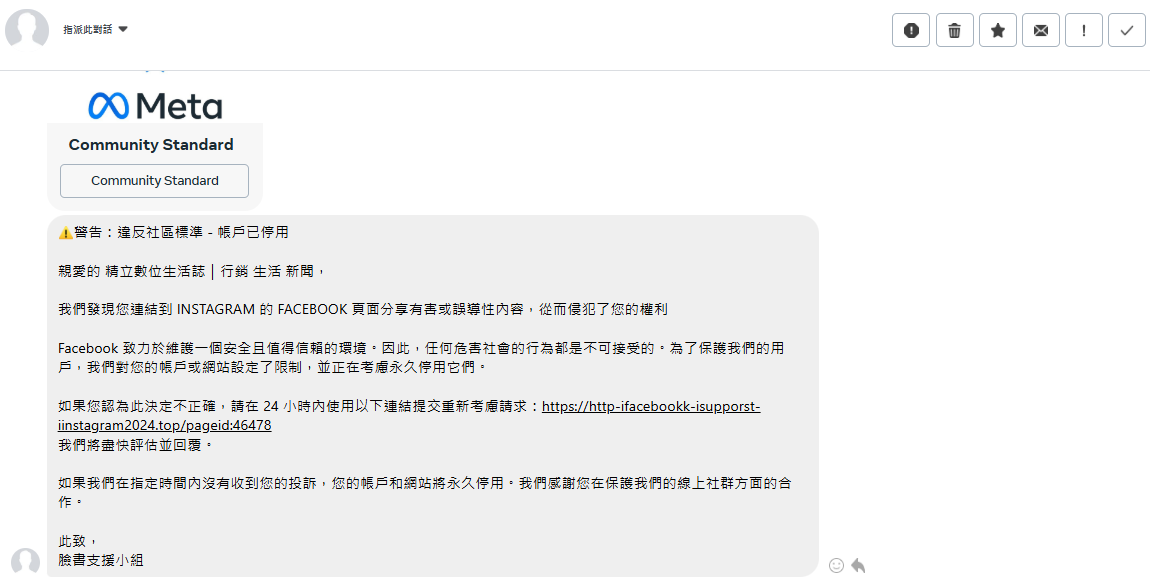Click the 臉書支援小組 signature text

100,560
